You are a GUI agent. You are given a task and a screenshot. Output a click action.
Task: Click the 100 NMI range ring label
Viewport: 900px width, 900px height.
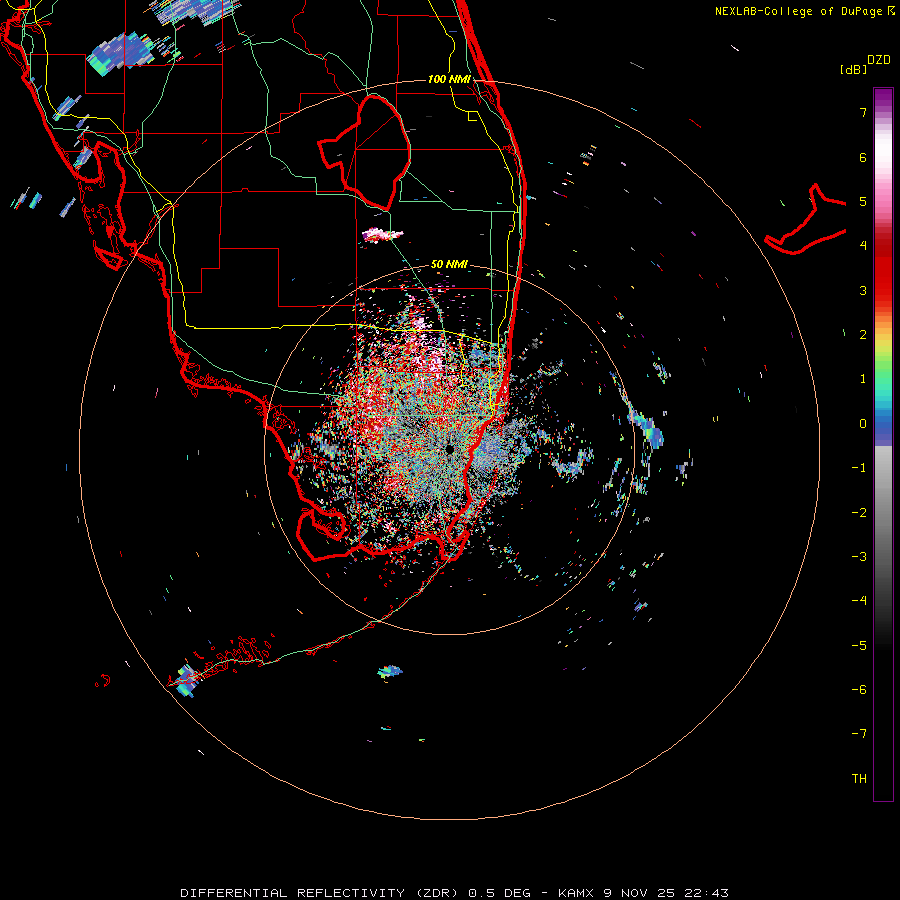[x=449, y=79]
